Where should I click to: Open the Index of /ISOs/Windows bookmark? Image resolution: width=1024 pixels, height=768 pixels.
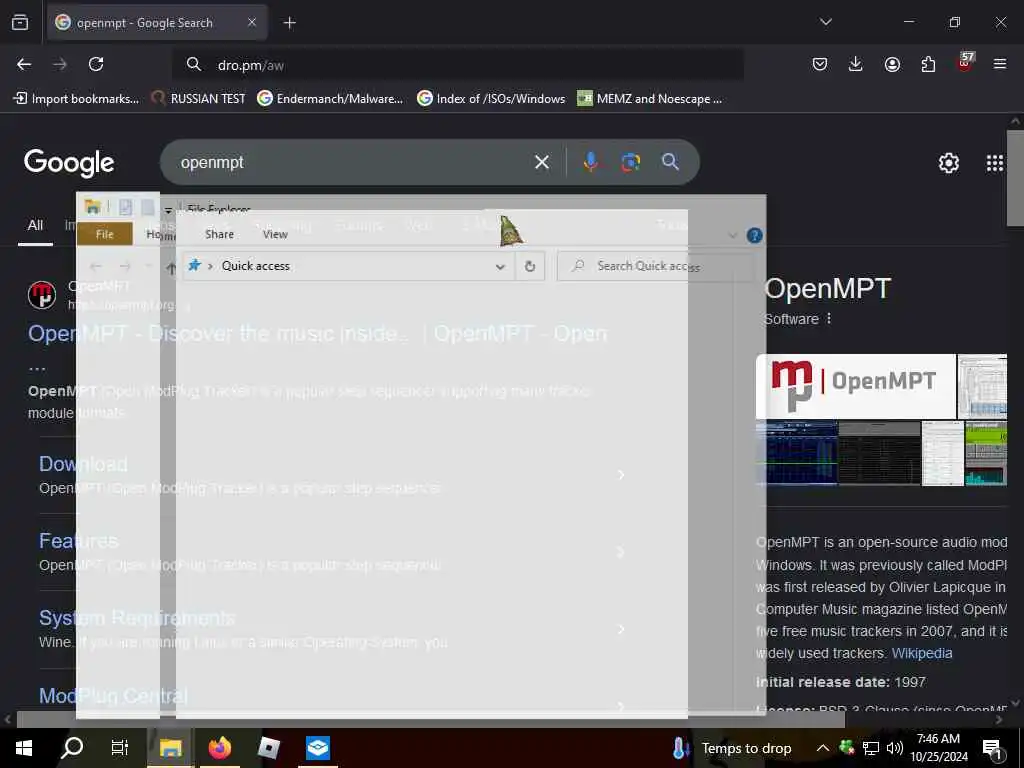click(x=491, y=99)
